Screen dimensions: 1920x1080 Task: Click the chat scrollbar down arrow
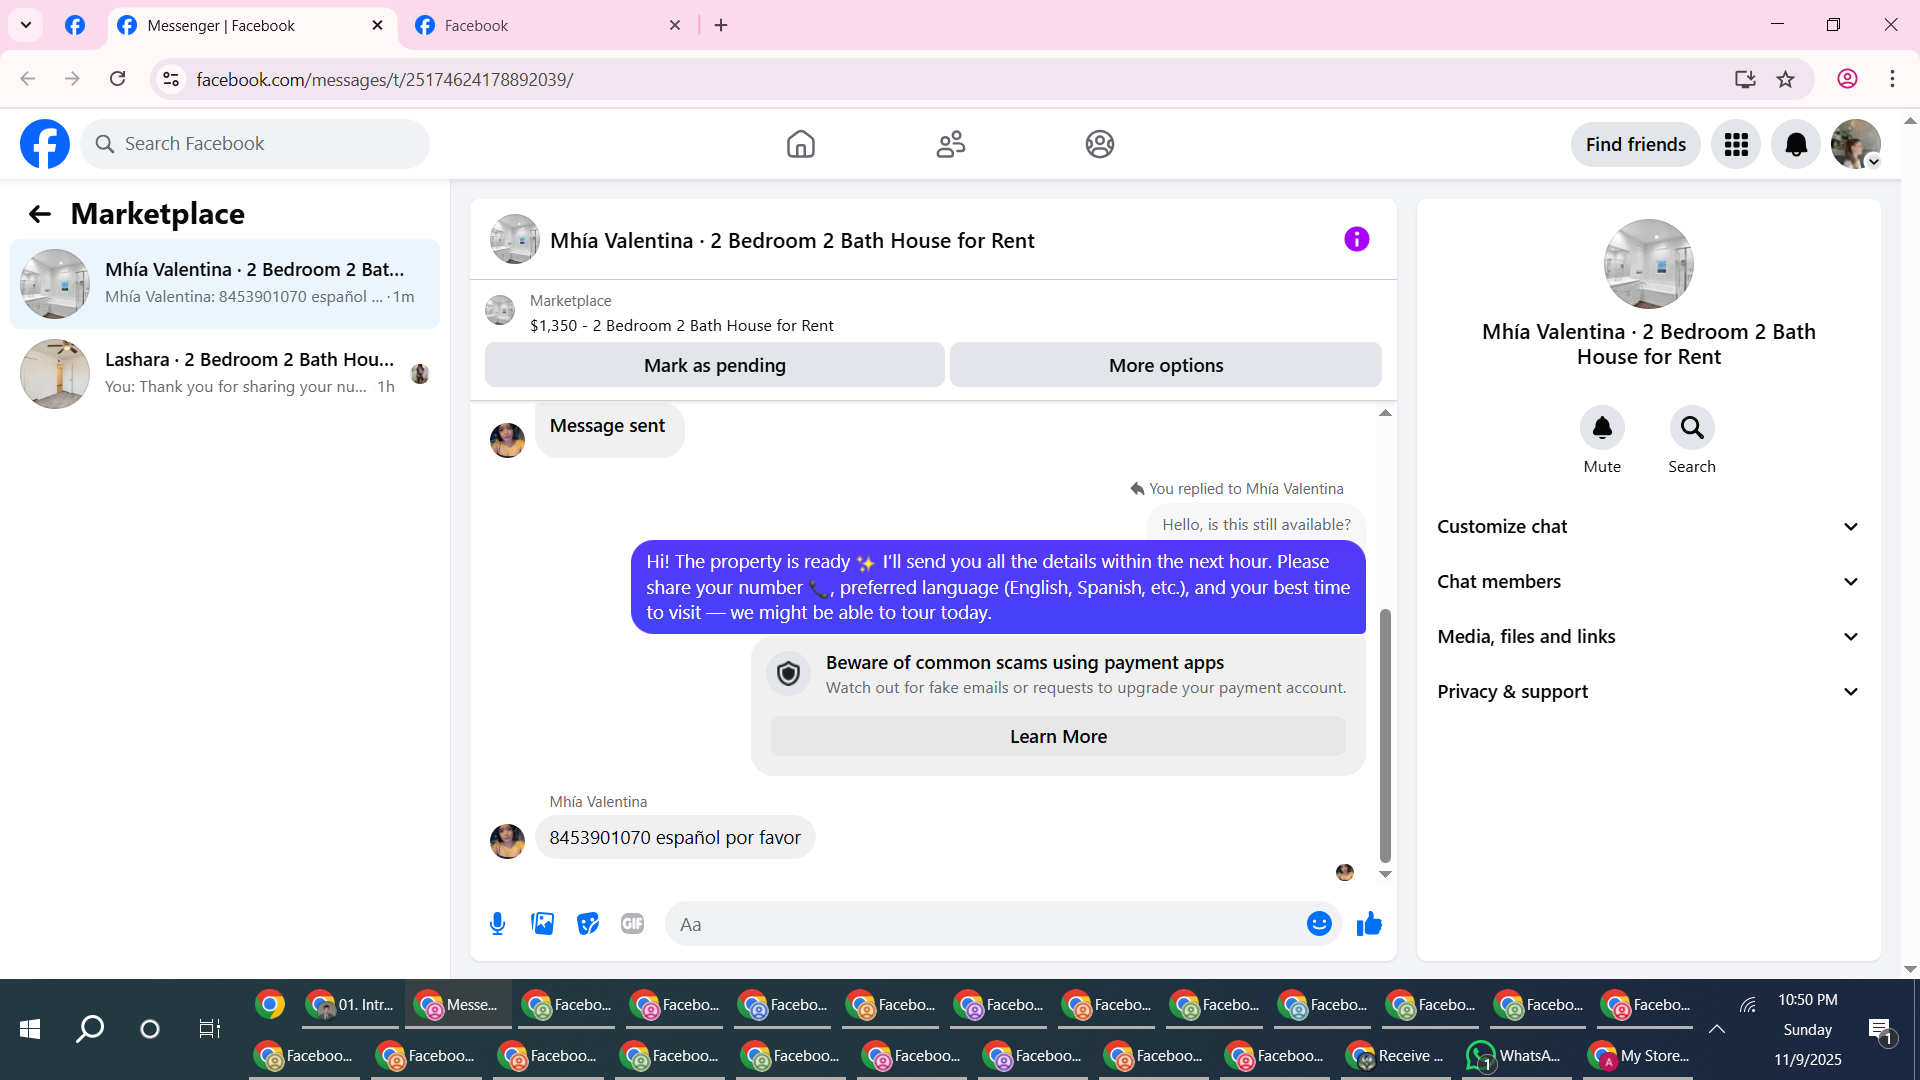pos(1385,874)
